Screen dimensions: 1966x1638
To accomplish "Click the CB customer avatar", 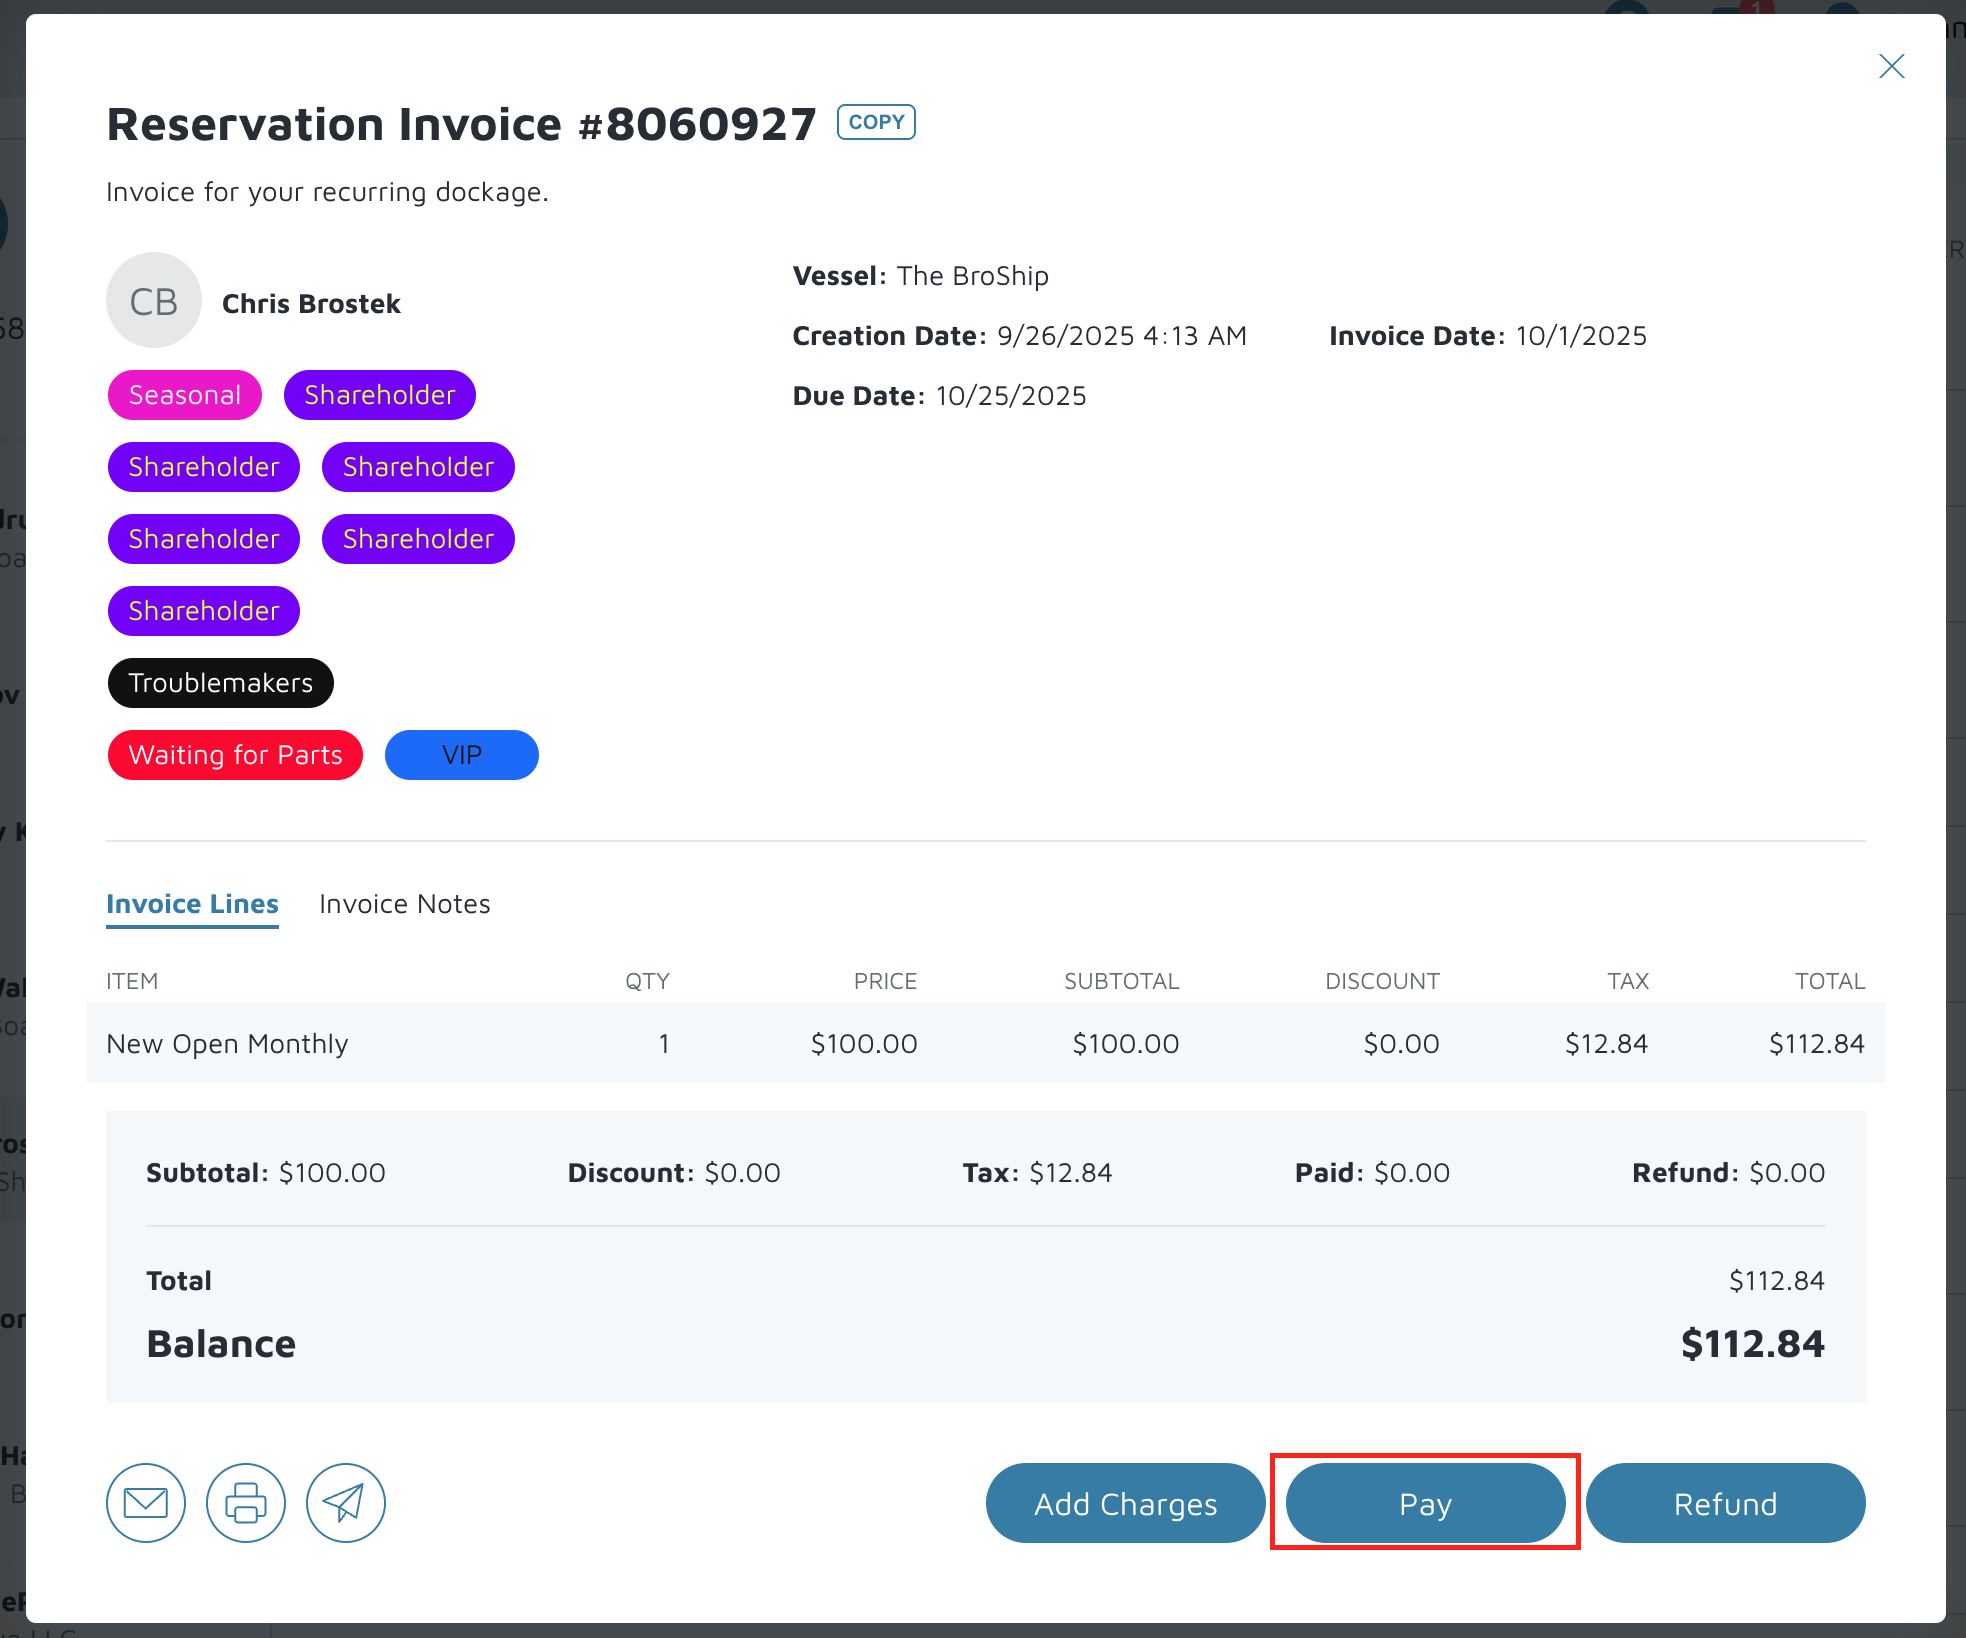I will pos(154,300).
